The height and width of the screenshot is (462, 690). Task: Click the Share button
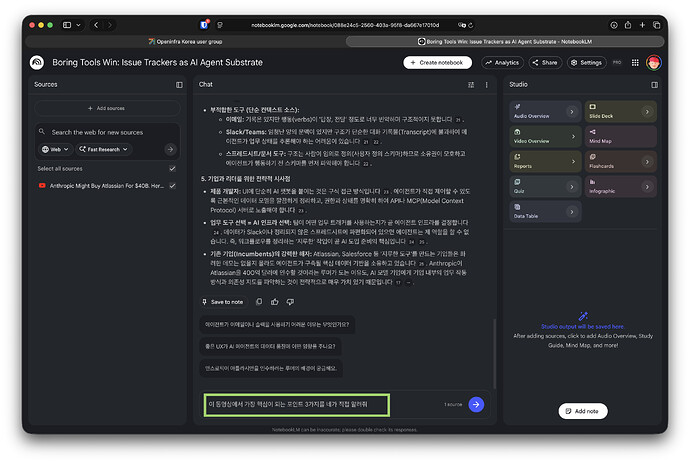[545, 62]
